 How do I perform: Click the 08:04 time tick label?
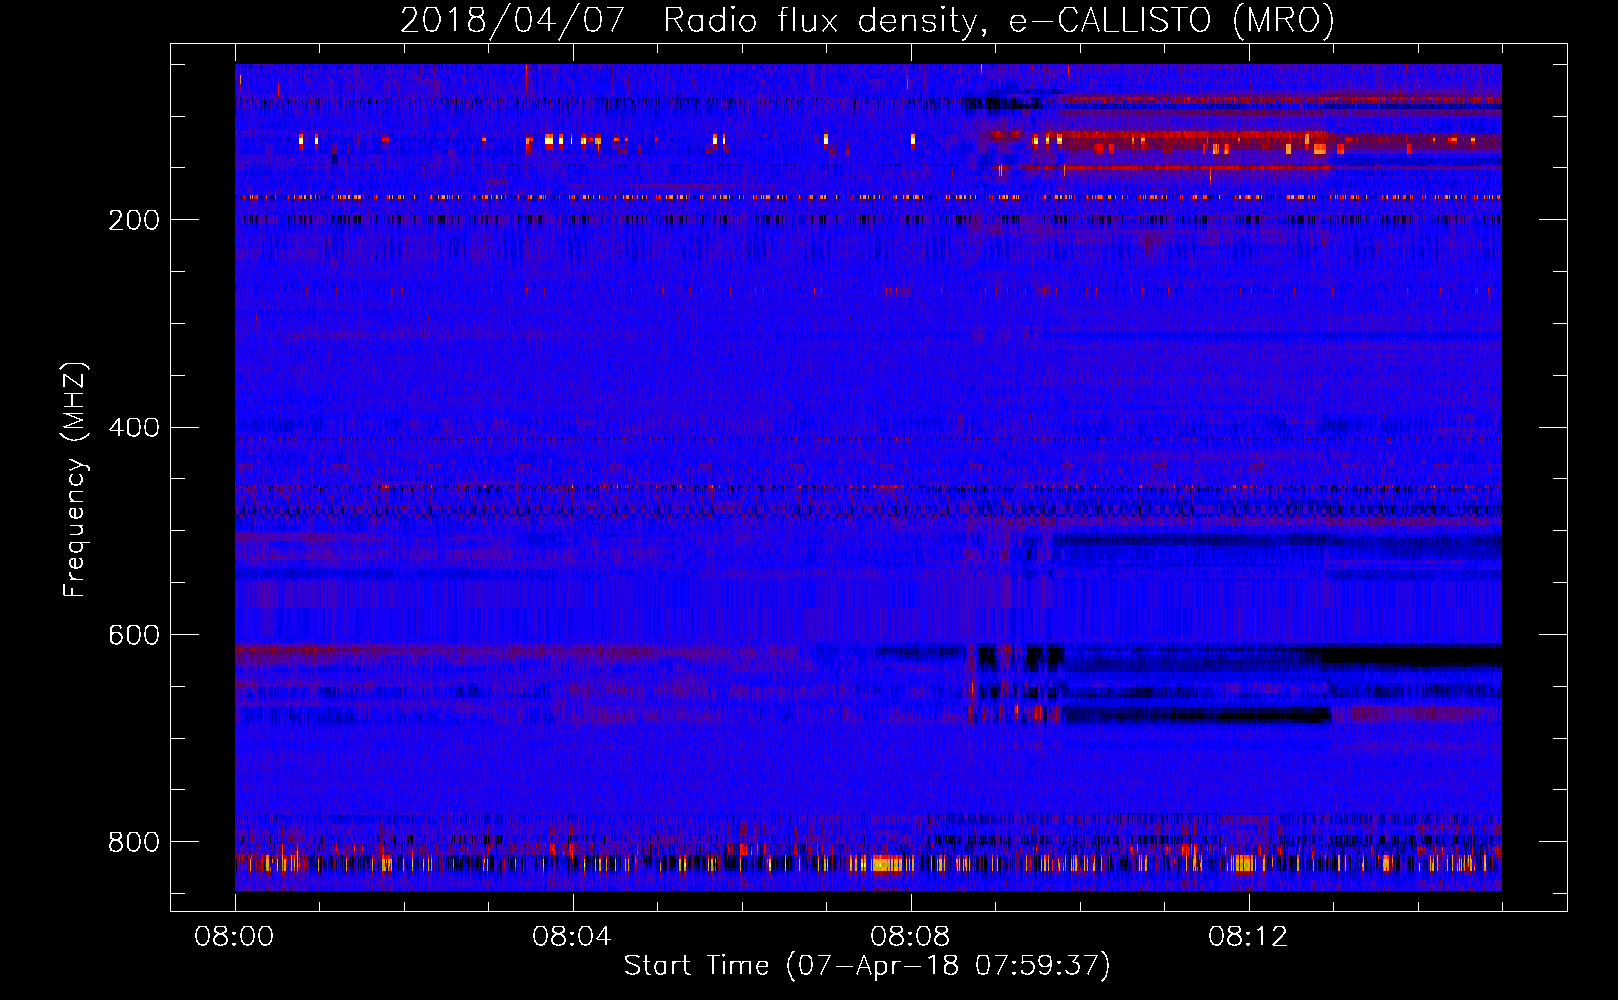[572, 937]
